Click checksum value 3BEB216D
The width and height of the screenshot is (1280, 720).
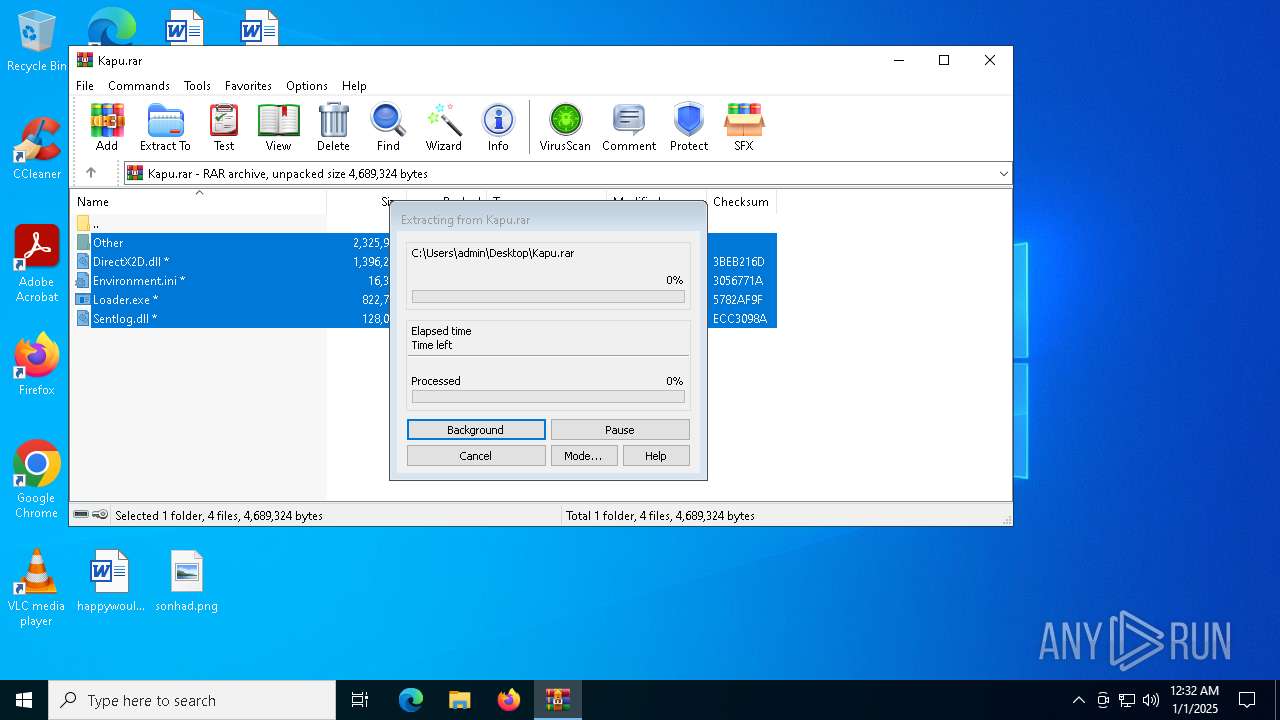click(739, 262)
